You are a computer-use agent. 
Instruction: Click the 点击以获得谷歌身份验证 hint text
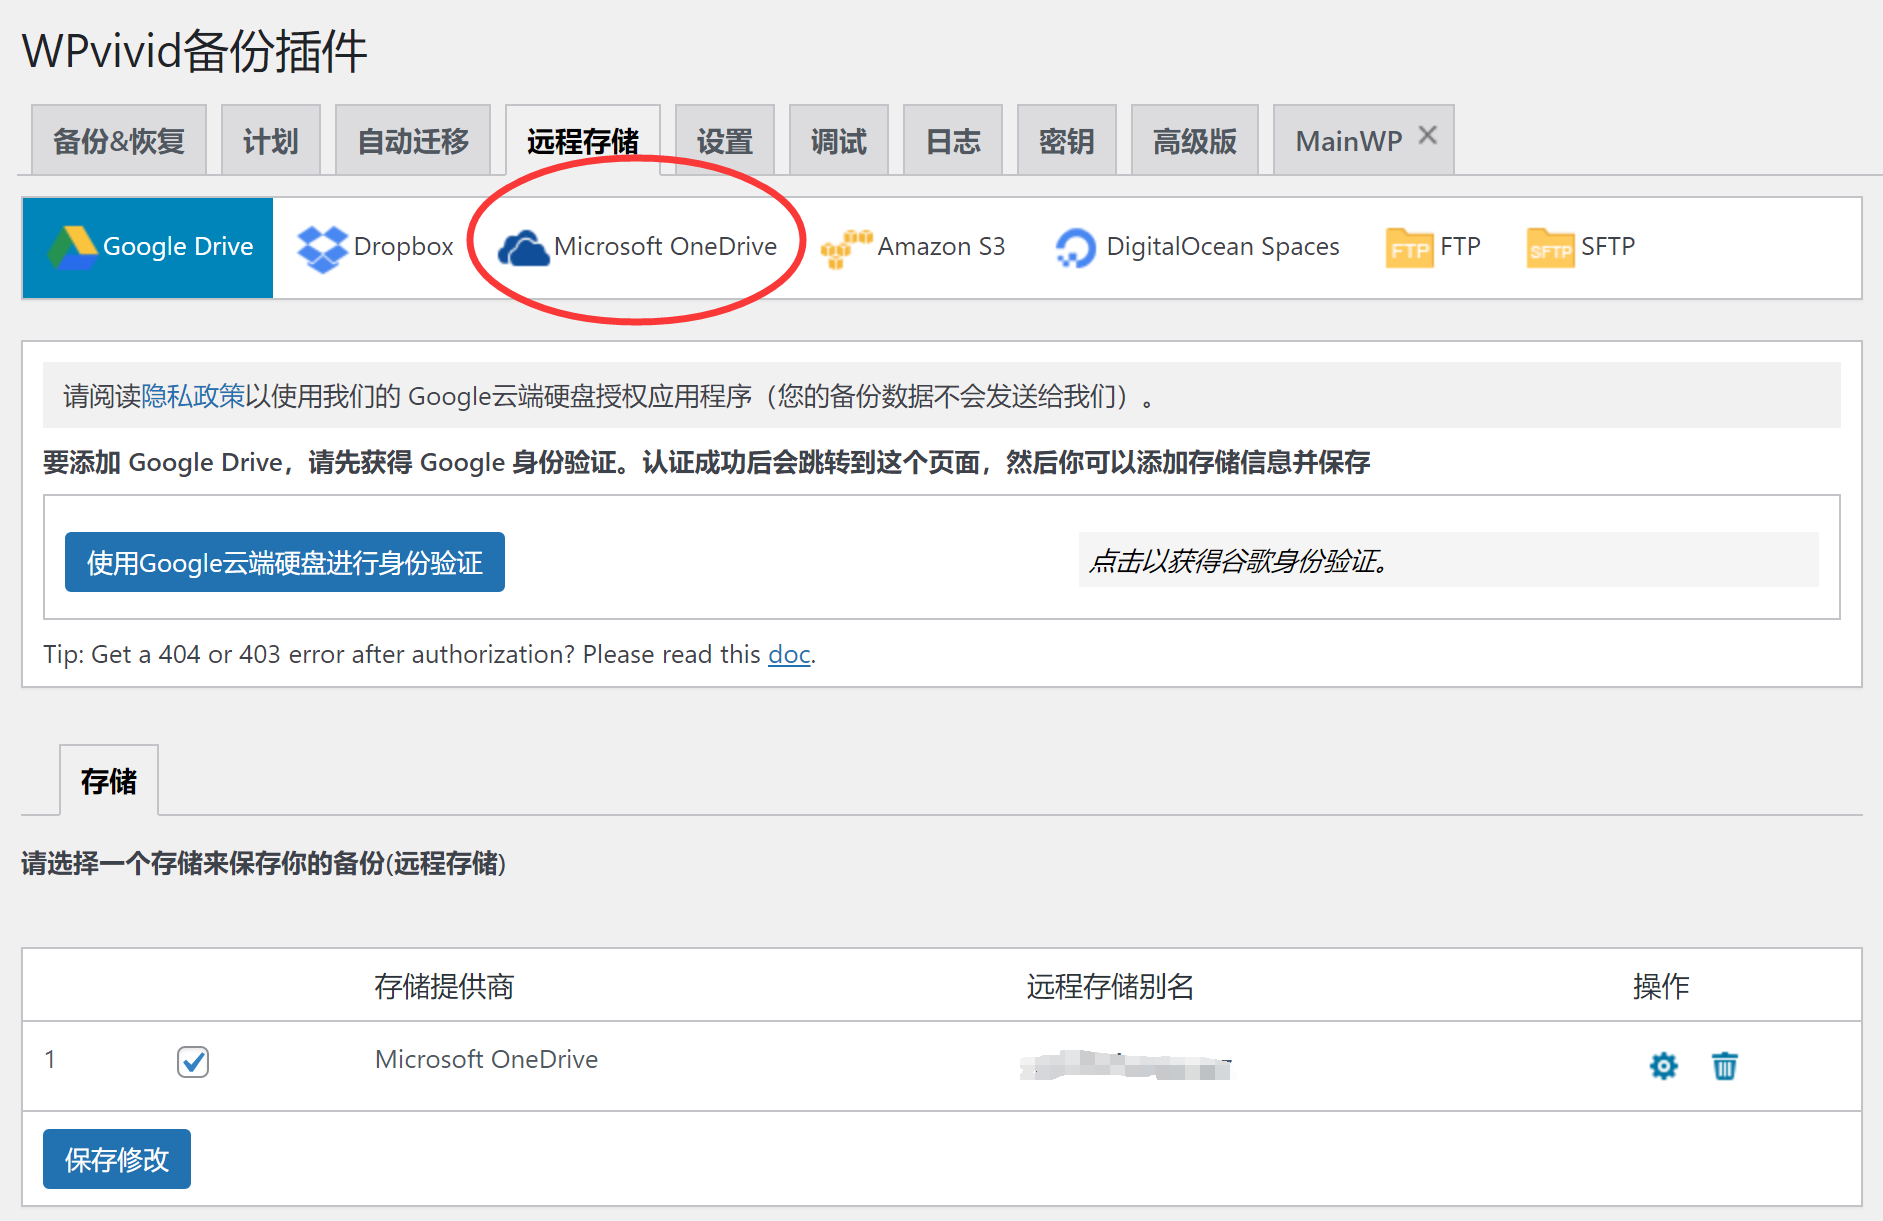point(1239,561)
